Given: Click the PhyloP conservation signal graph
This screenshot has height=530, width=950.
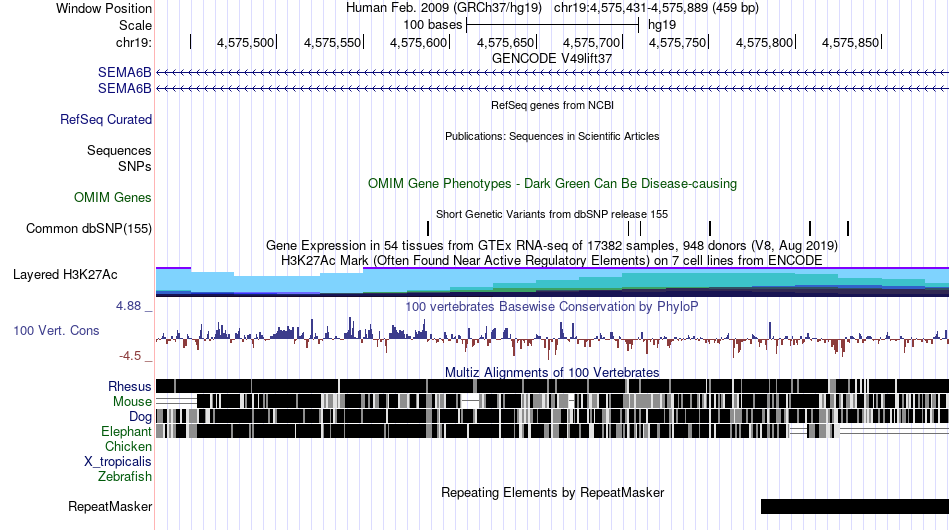Looking at the screenshot, I should click(552, 338).
